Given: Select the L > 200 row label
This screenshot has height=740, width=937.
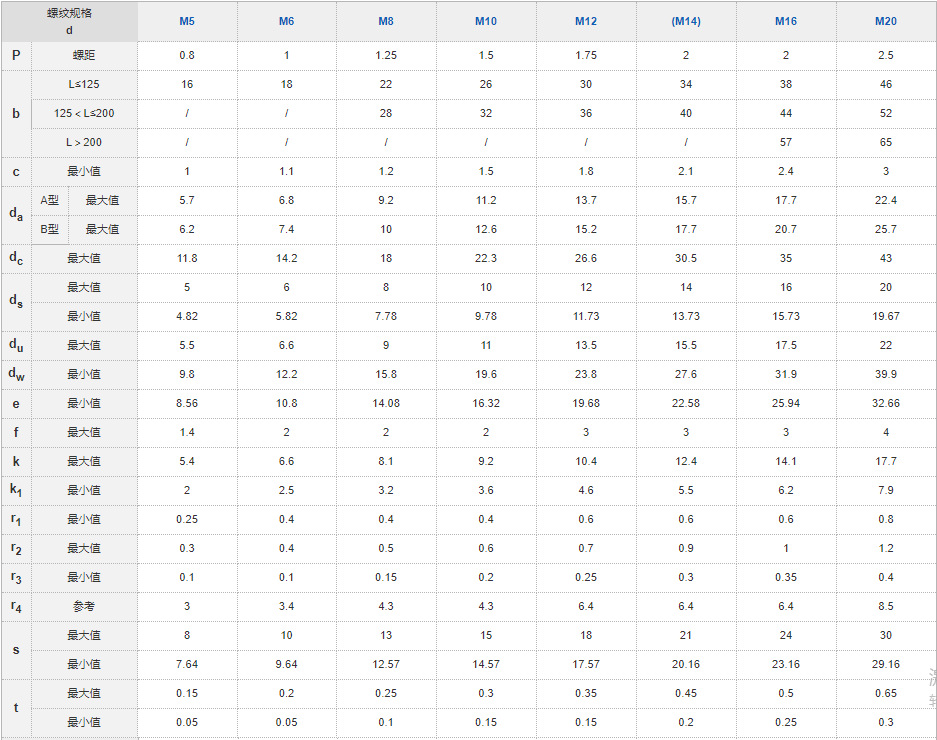Looking at the screenshot, I should (84, 142).
